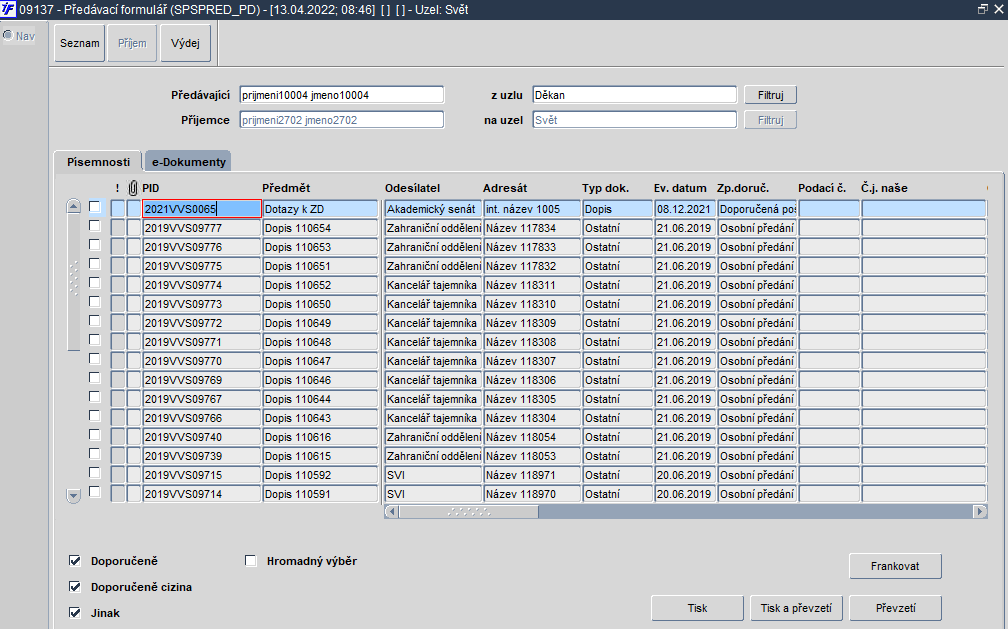The width and height of the screenshot is (1008, 629).
Task: Click the Předávající input field
Action: [341, 95]
